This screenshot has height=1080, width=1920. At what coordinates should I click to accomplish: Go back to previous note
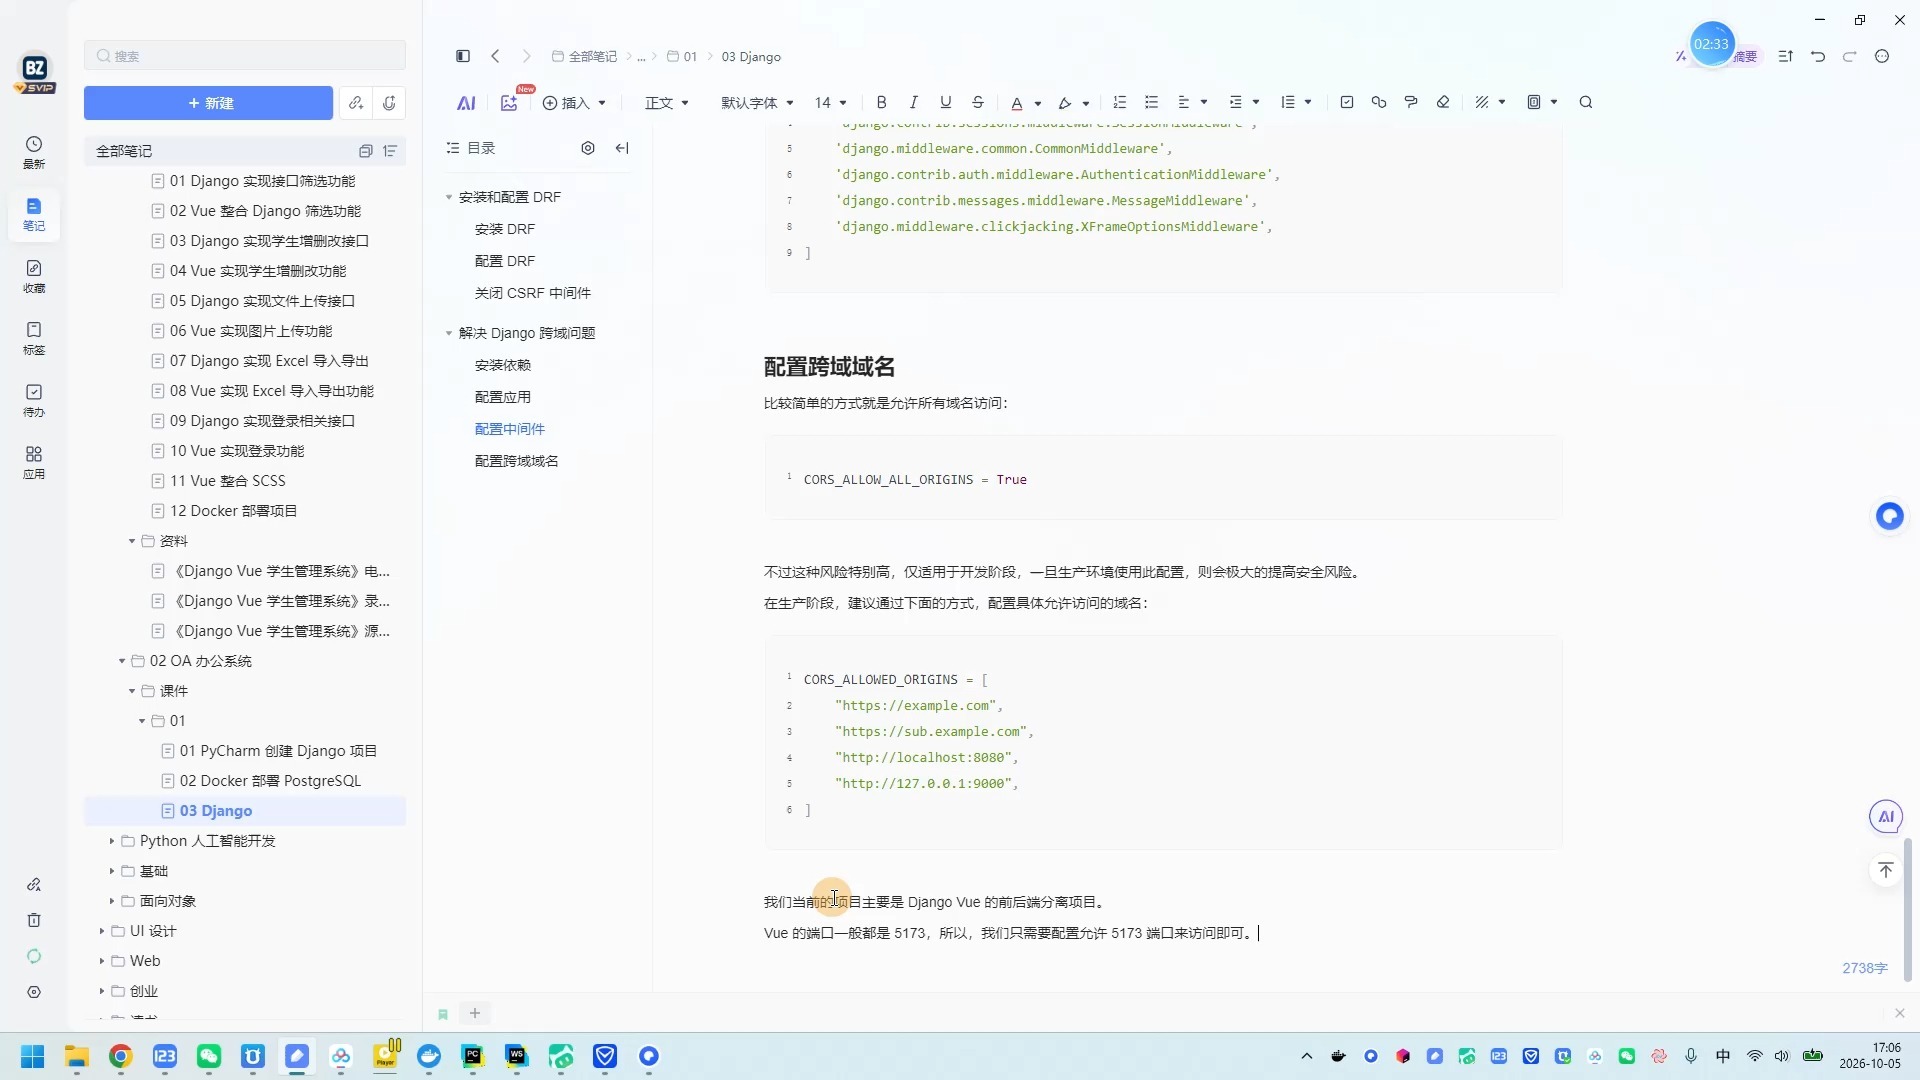coord(495,56)
